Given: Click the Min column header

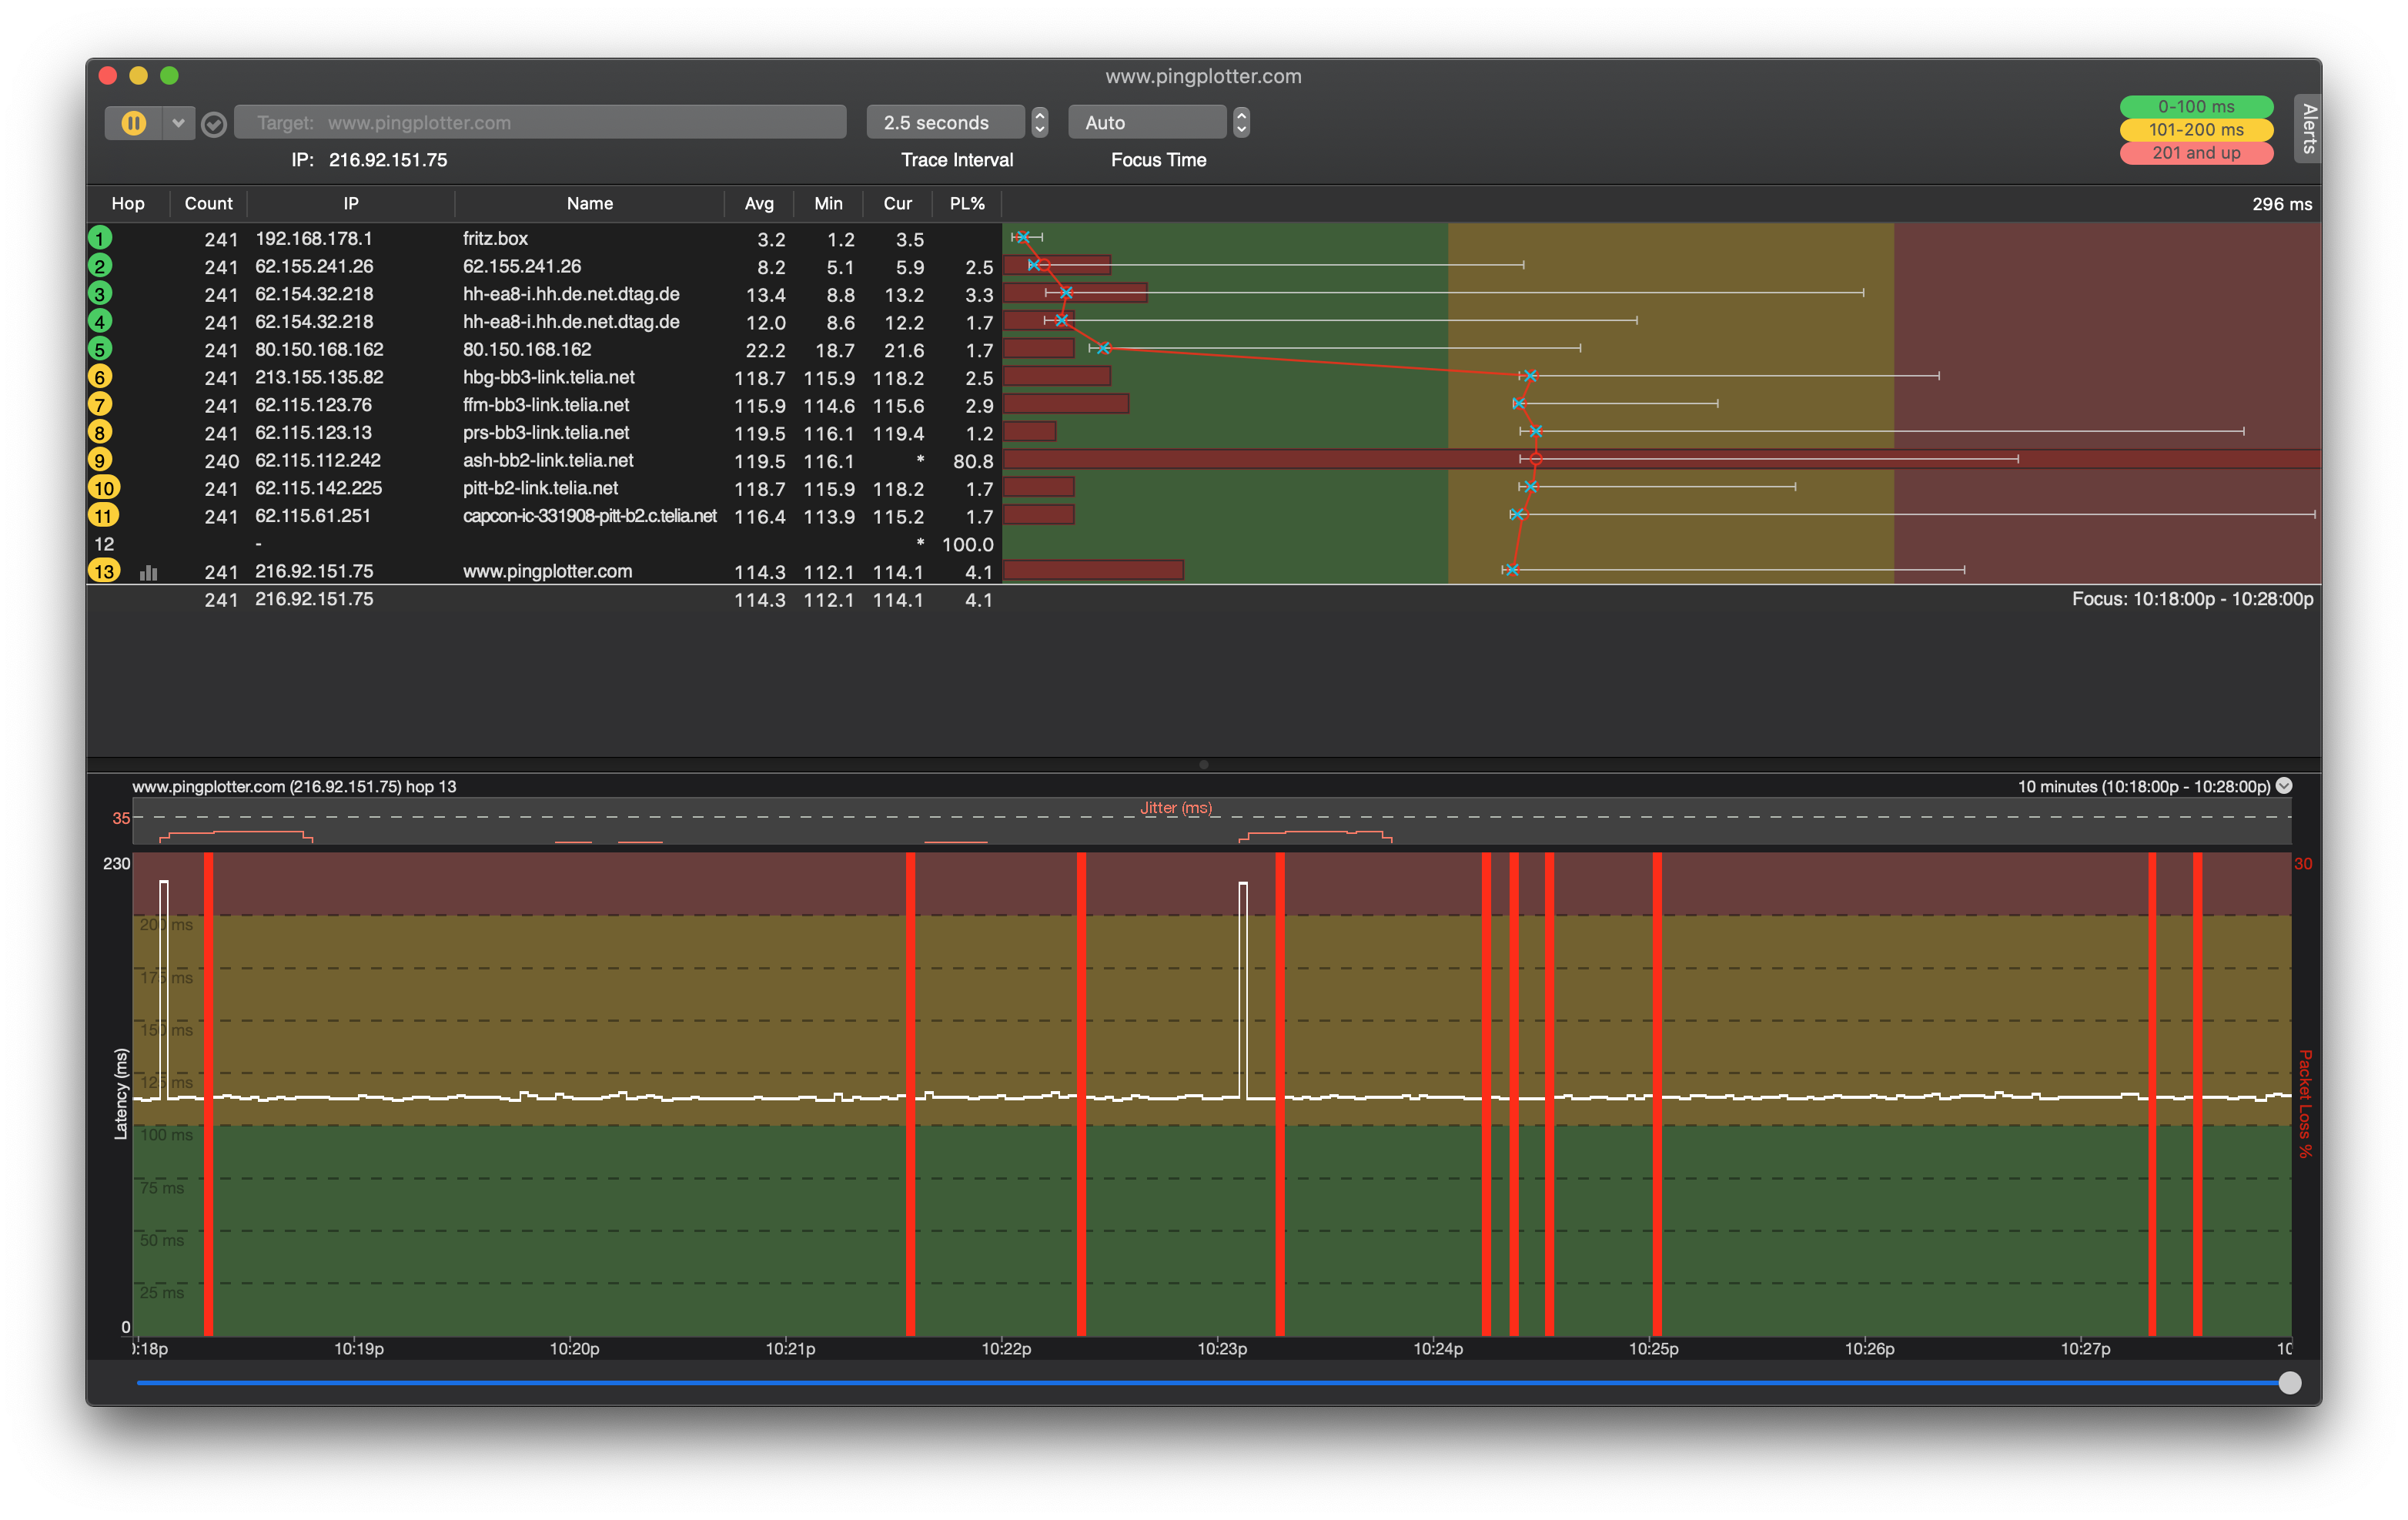Looking at the screenshot, I should [828, 203].
